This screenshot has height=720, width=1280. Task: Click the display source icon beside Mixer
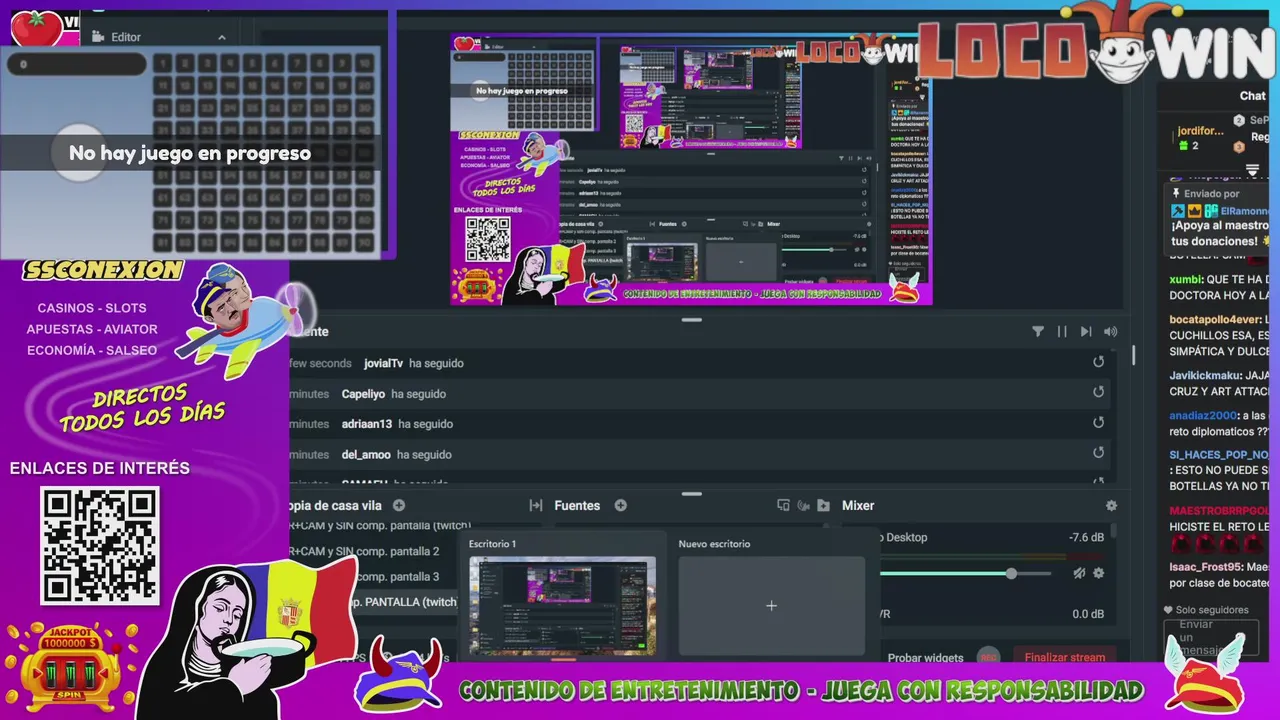point(783,506)
